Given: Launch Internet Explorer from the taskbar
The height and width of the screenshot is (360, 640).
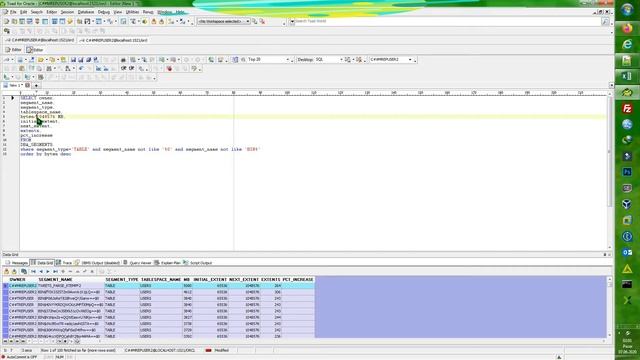Looking at the screenshot, I should coord(627,44).
